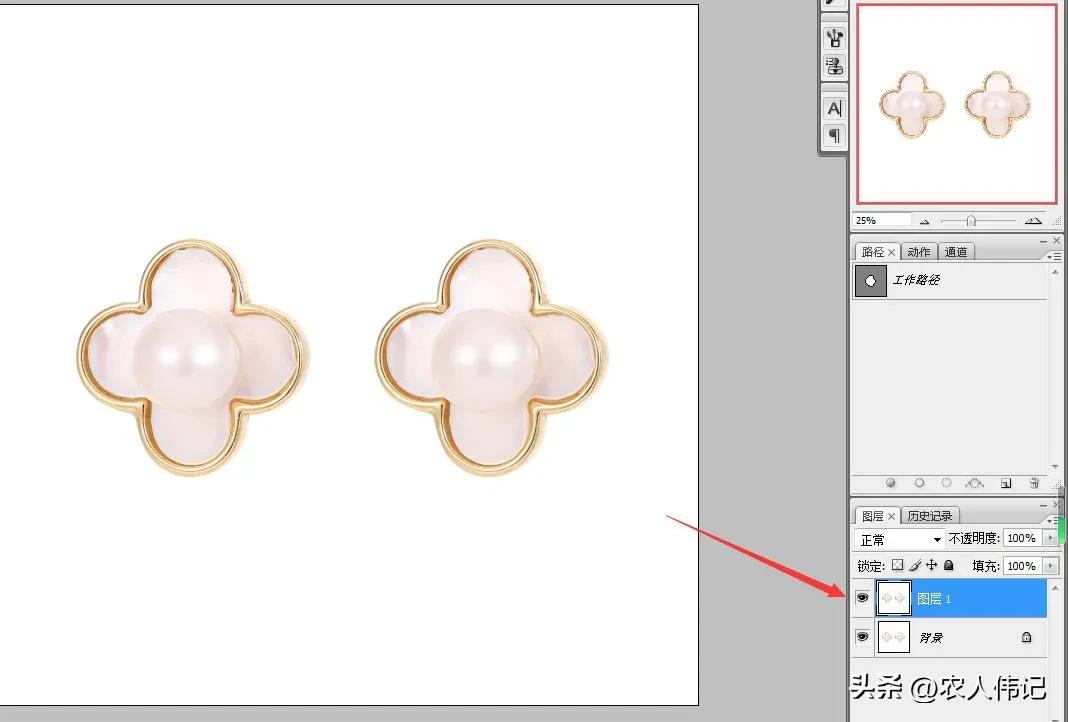Click the 背景 layer thumbnail
This screenshot has height=722, width=1068.
[894, 637]
